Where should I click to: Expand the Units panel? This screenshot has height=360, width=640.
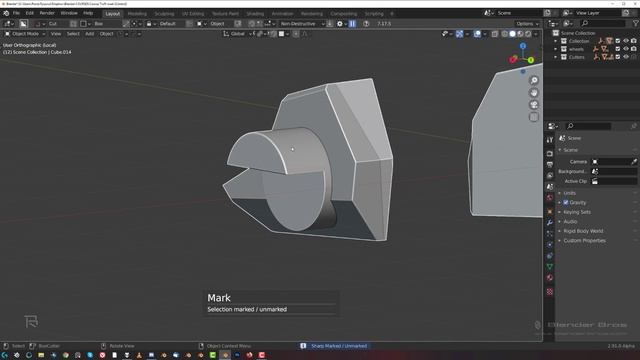coord(569,193)
